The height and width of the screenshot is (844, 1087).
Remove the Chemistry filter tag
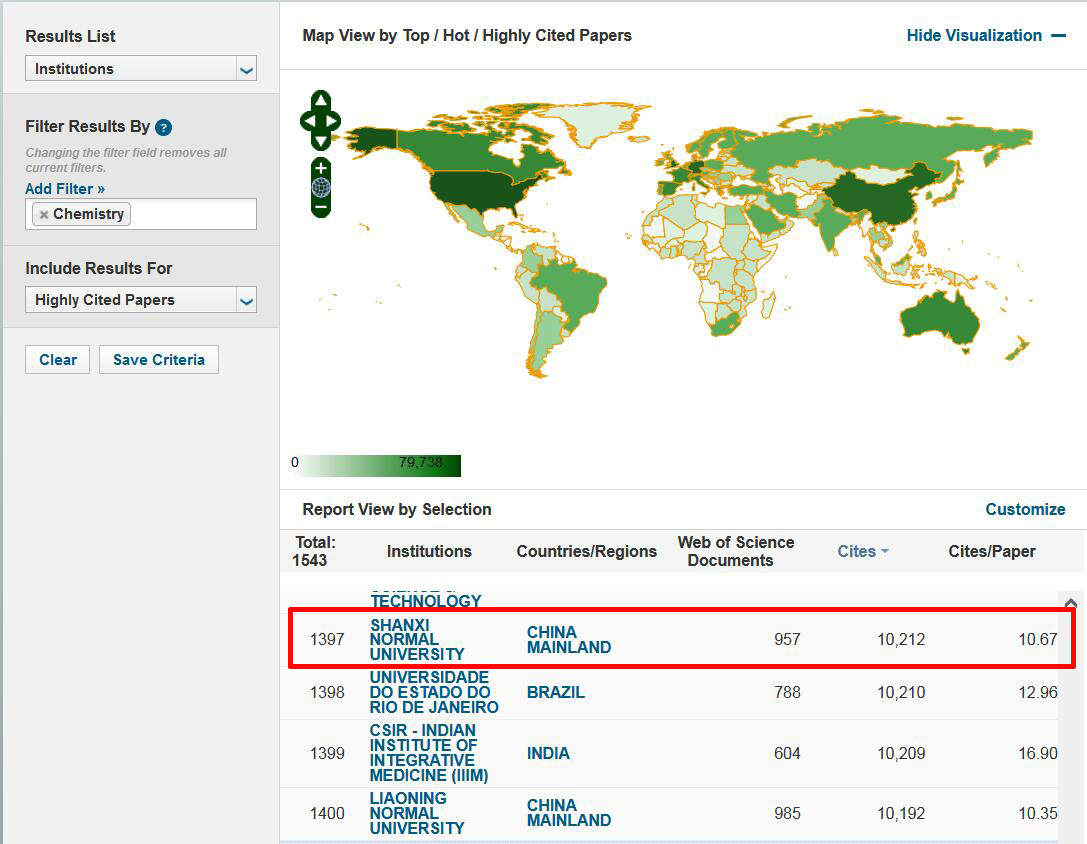(44, 214)
